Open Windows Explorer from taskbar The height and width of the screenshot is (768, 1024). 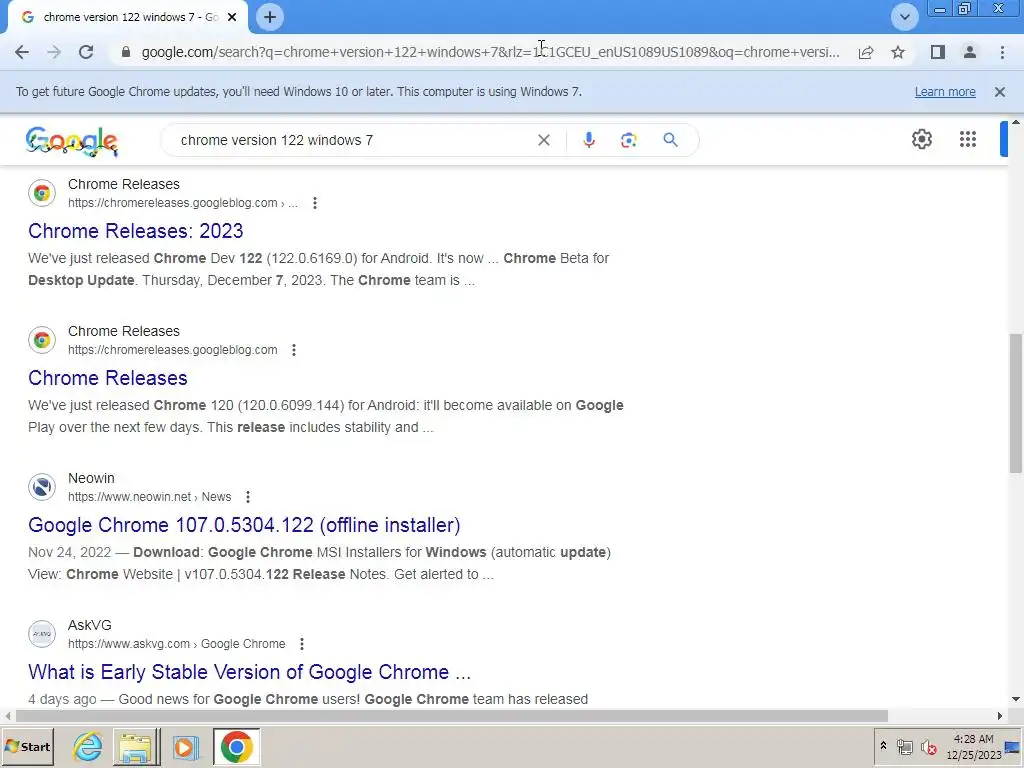pyautogui.click(x=136, y=746)
